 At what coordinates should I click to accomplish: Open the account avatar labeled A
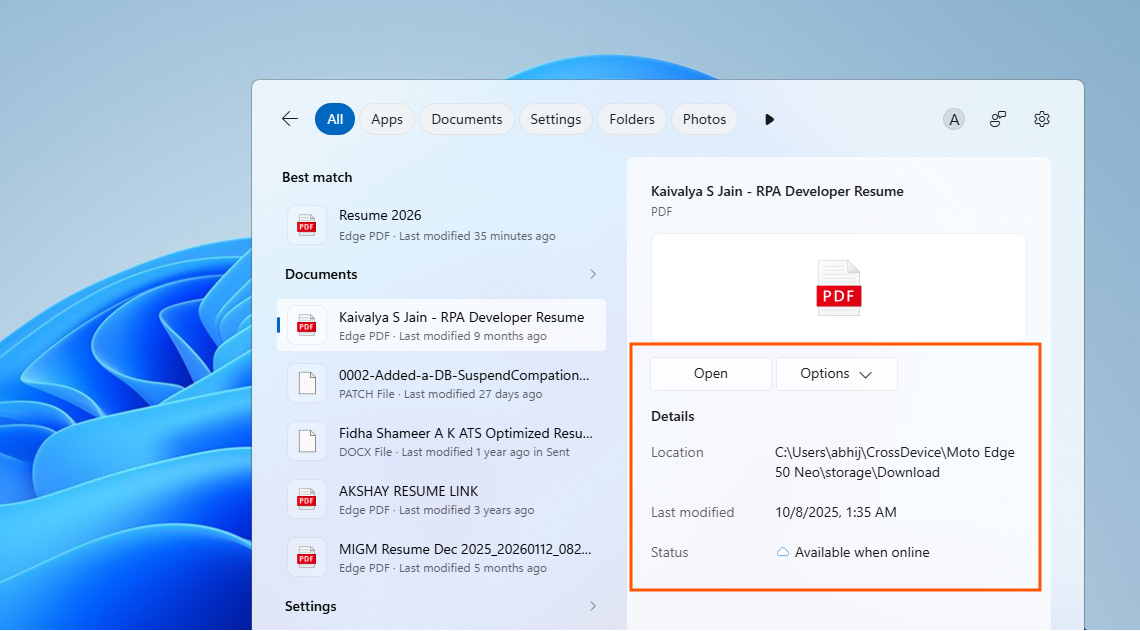tap(954, 119)
